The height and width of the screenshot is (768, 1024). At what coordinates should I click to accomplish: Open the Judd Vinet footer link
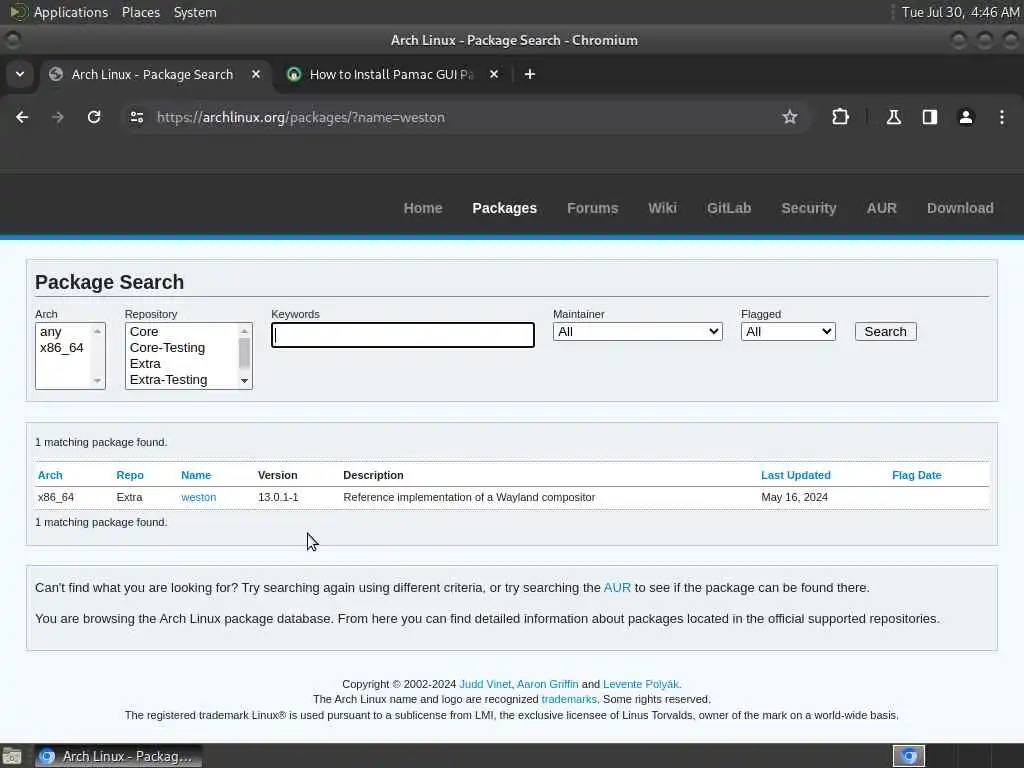click(485, 684)
